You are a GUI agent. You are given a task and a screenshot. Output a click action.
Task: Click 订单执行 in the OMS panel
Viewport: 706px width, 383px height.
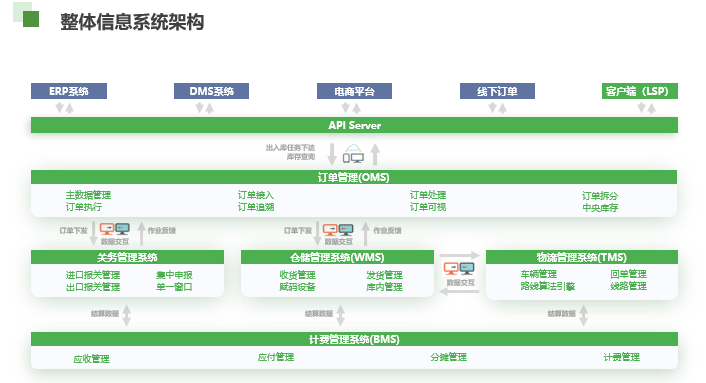click(84, 207)
